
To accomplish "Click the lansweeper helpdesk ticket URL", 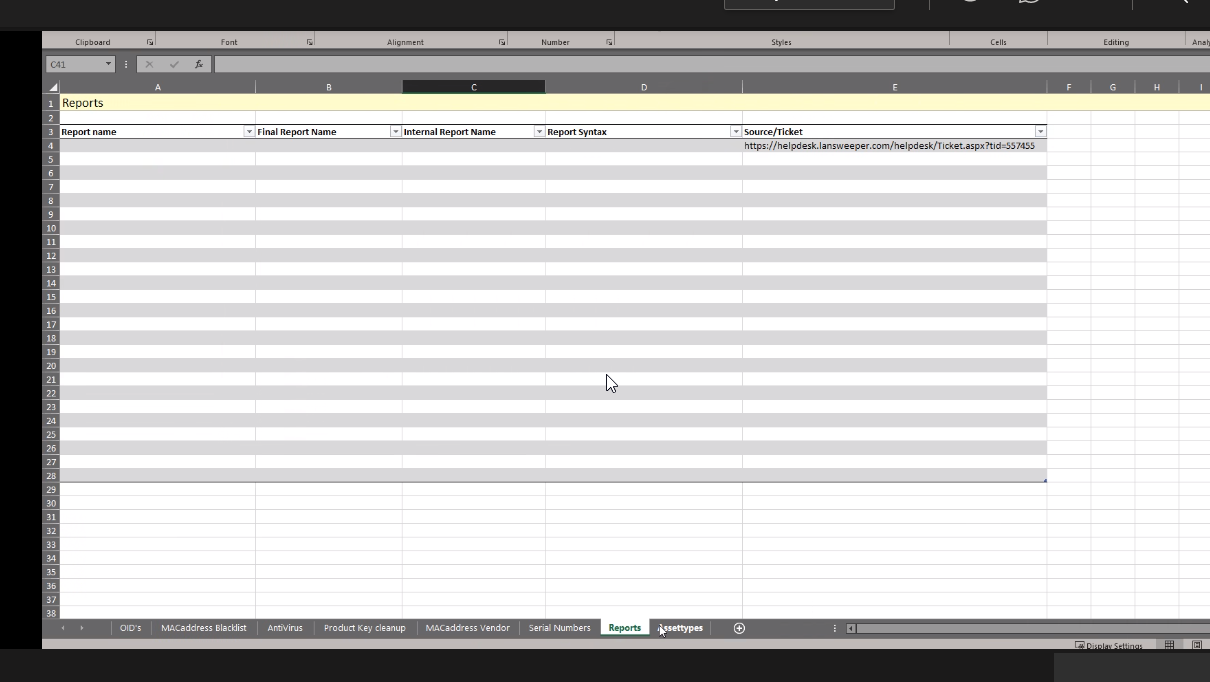I will (x=888, y=146).
